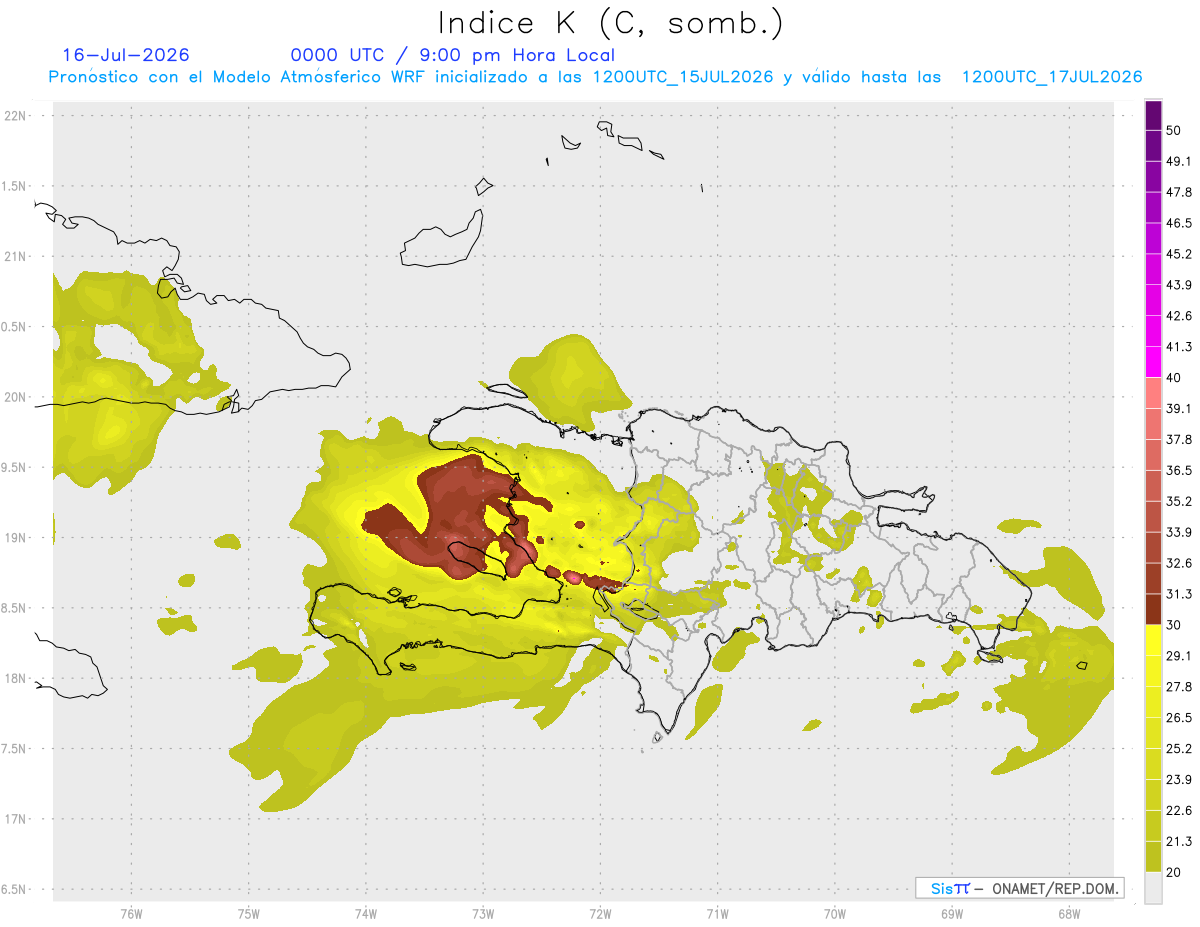1200x927 pixels.
Task: Click the colorbar value 45.2
Action: click(1179, 254)
